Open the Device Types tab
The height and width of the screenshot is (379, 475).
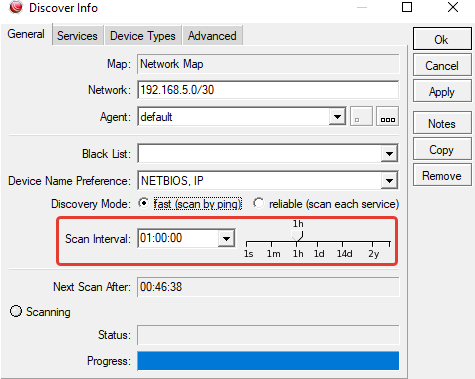coord(143,36)
